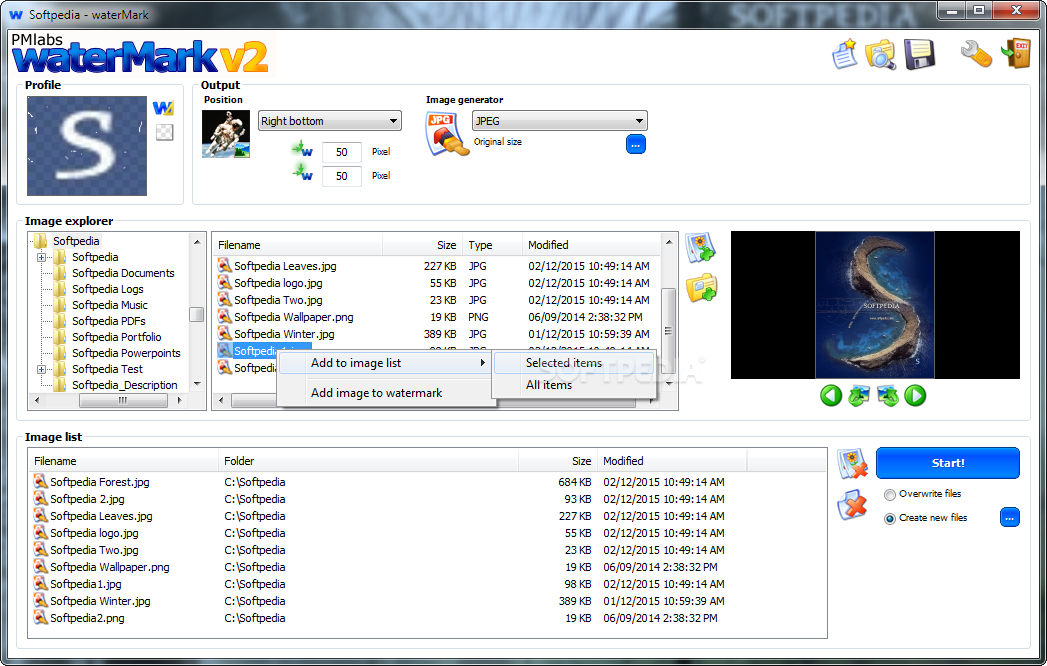Select Softpedia Powerpoints folder in the tree
Viewport: 1047px width, 666px height.
126,353
